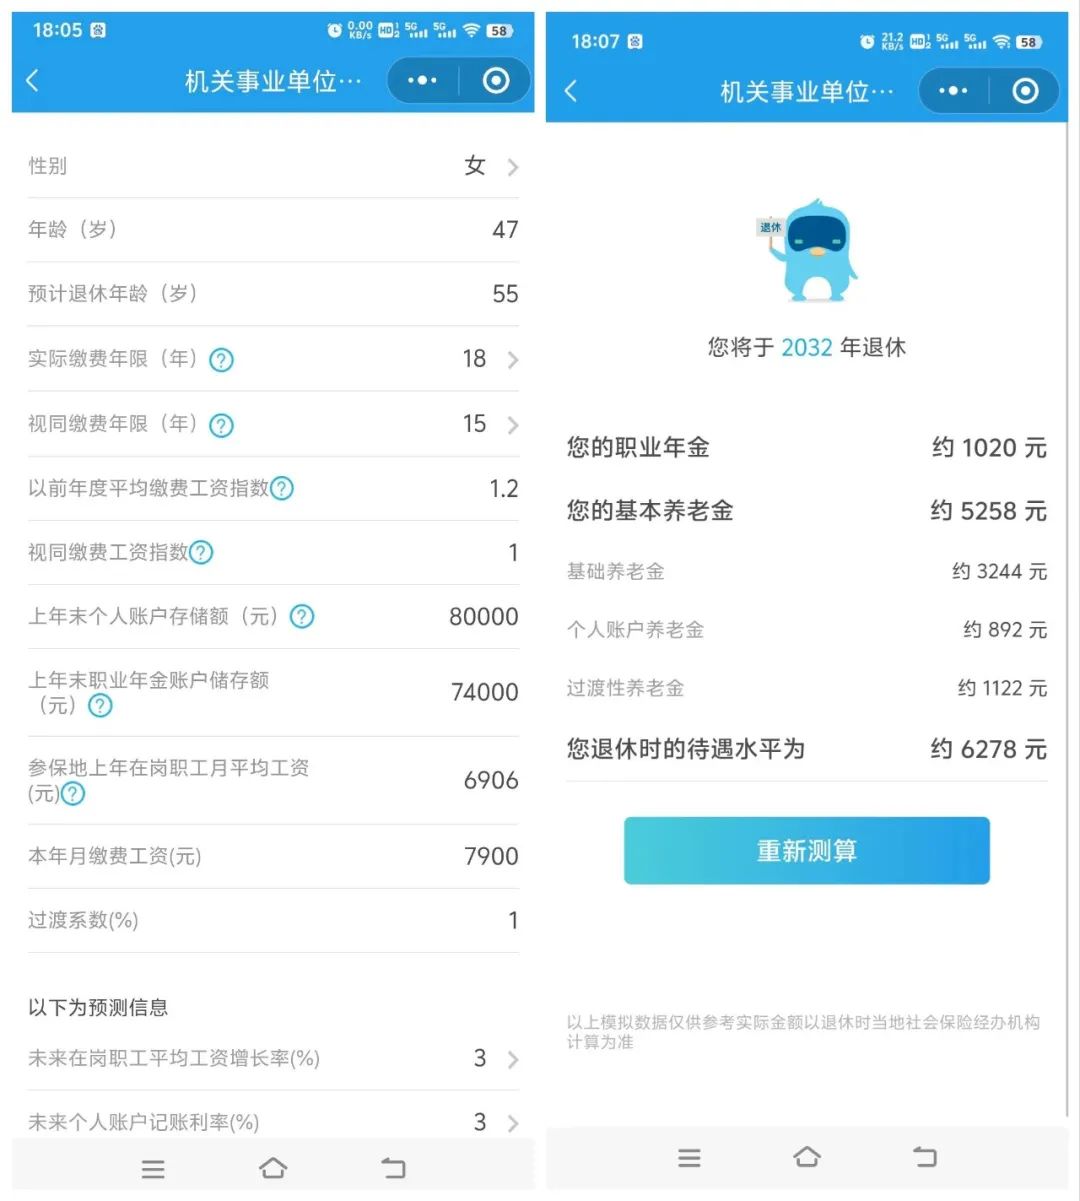Open help icon beside 参保地上年在岗职工月平均工资
Viewport: 1080px width, 1201px height.
click(x=73, y=794)
